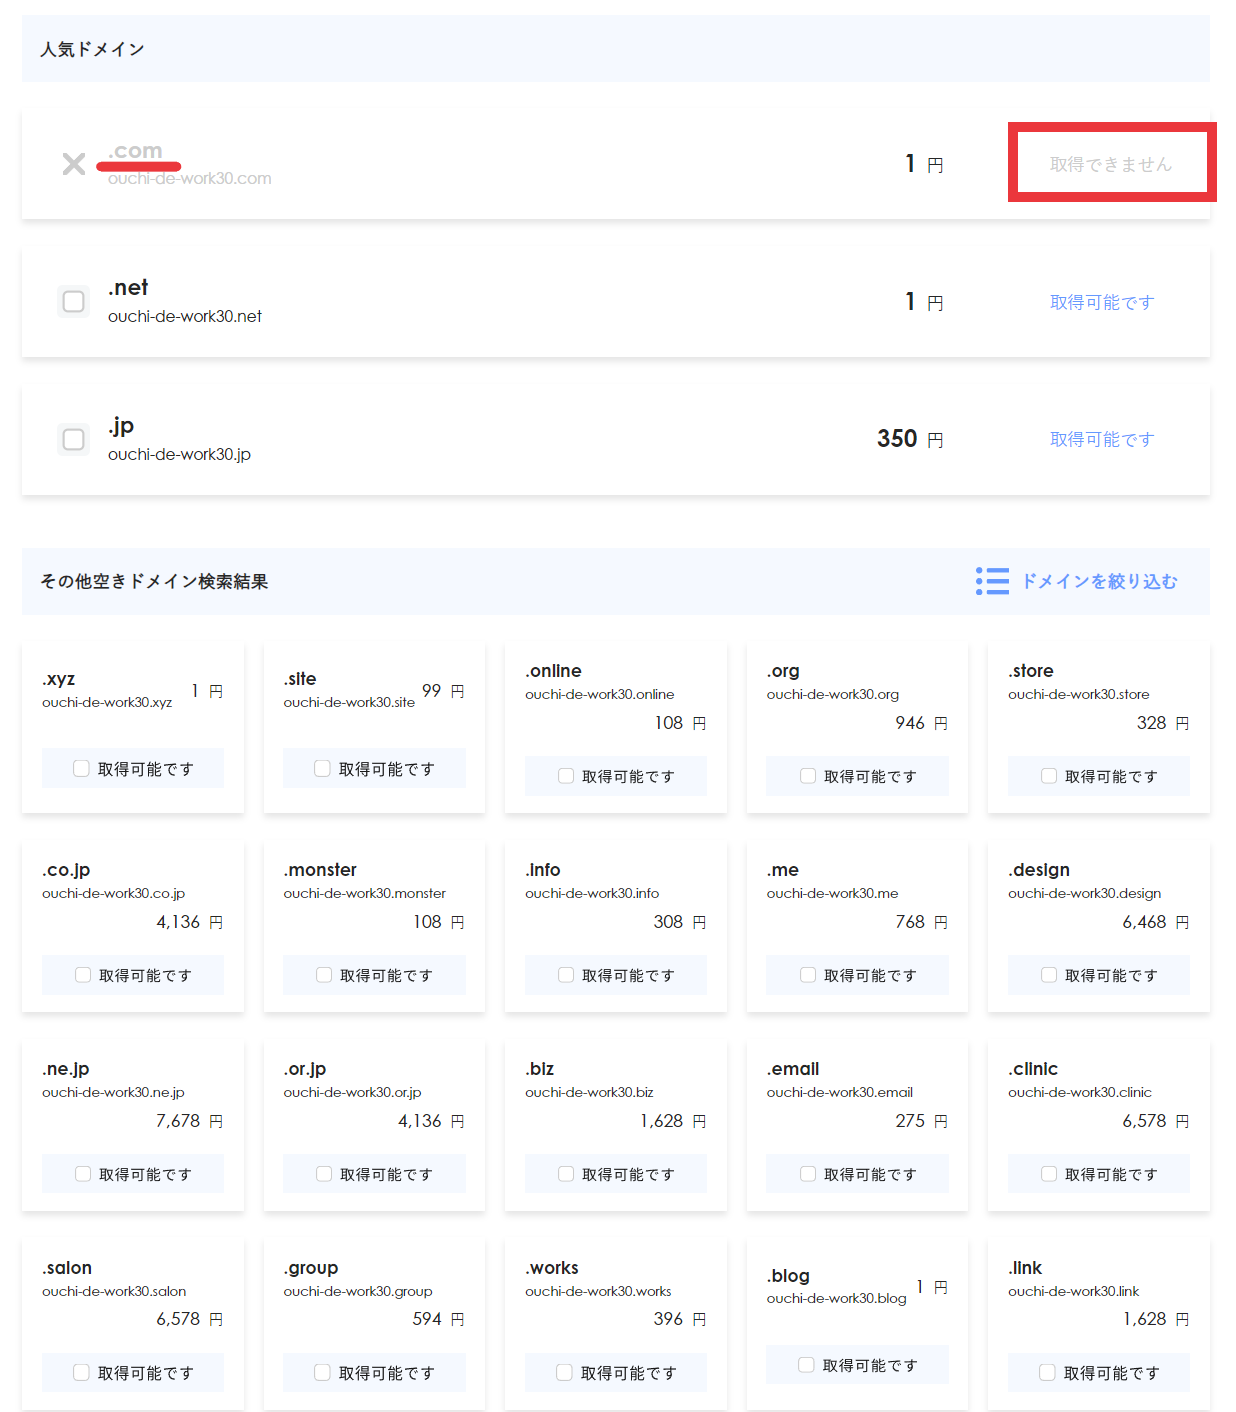Viewport: 1236px width, 1412px height.
Task: Click ouchi-de-work30.jp domain name
Action: click(179, 454)
